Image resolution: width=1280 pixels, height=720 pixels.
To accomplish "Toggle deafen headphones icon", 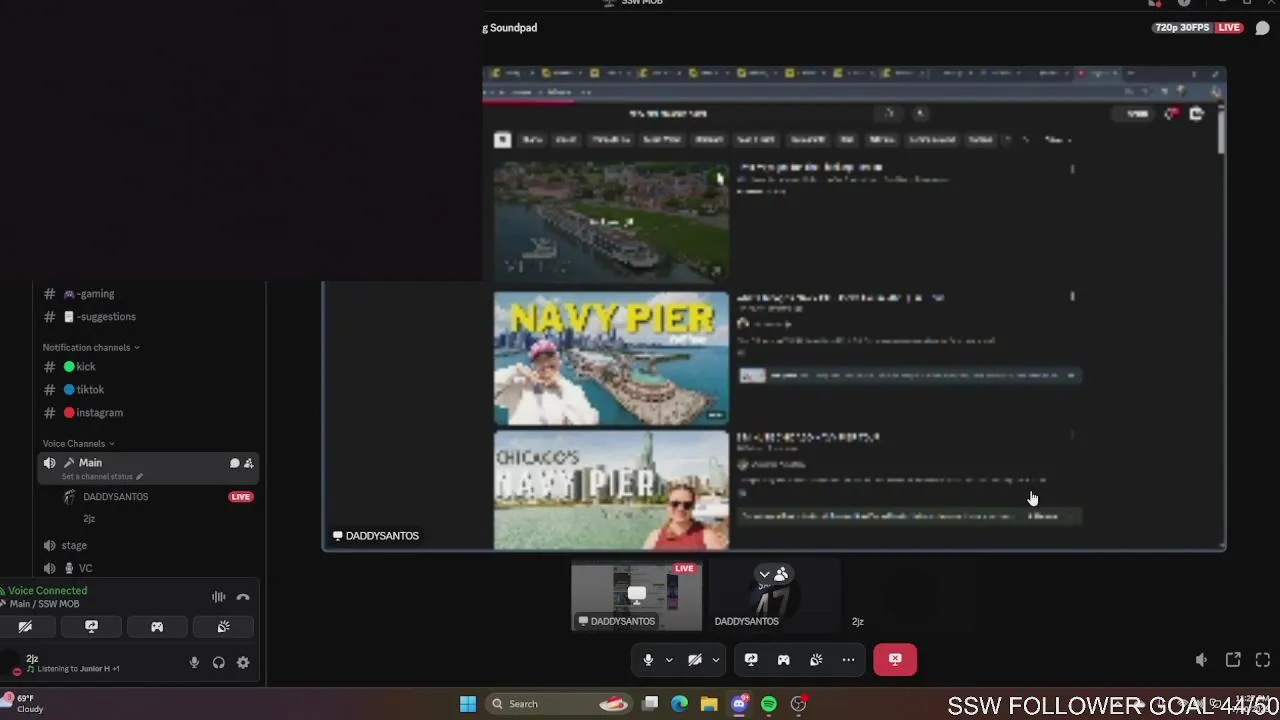I will [x=218, y=663].
